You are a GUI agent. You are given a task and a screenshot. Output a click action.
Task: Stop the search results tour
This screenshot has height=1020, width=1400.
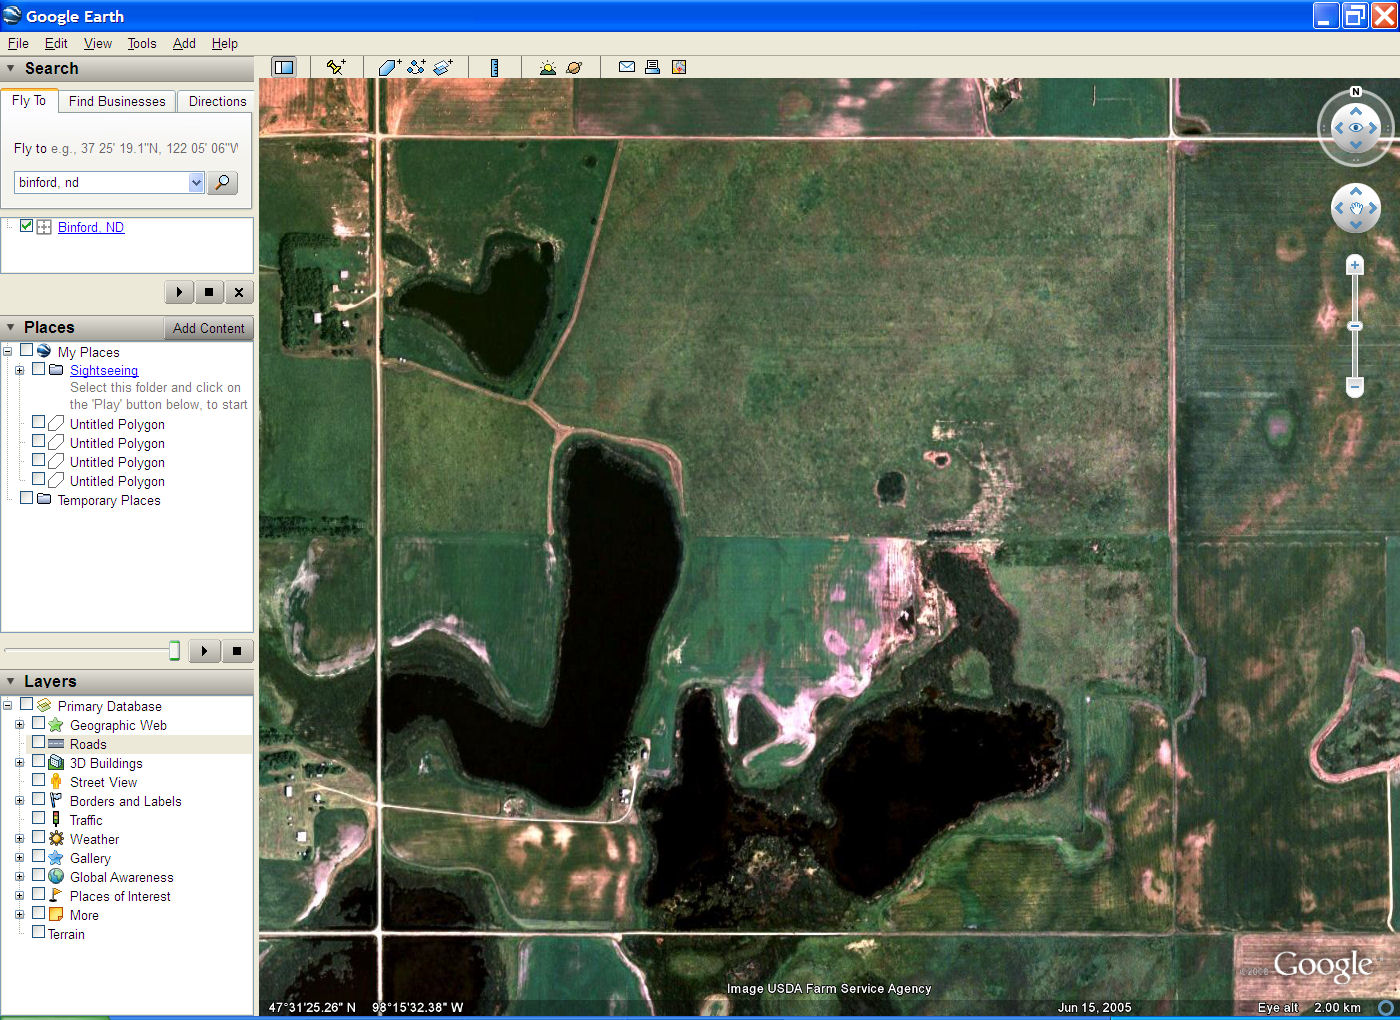[209, 292]
